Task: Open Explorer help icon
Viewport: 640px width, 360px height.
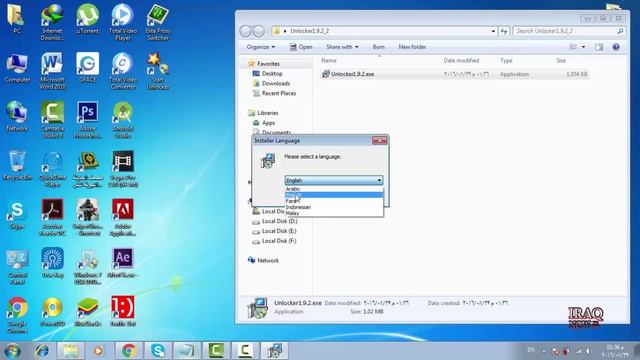Action: pos(616,47)
